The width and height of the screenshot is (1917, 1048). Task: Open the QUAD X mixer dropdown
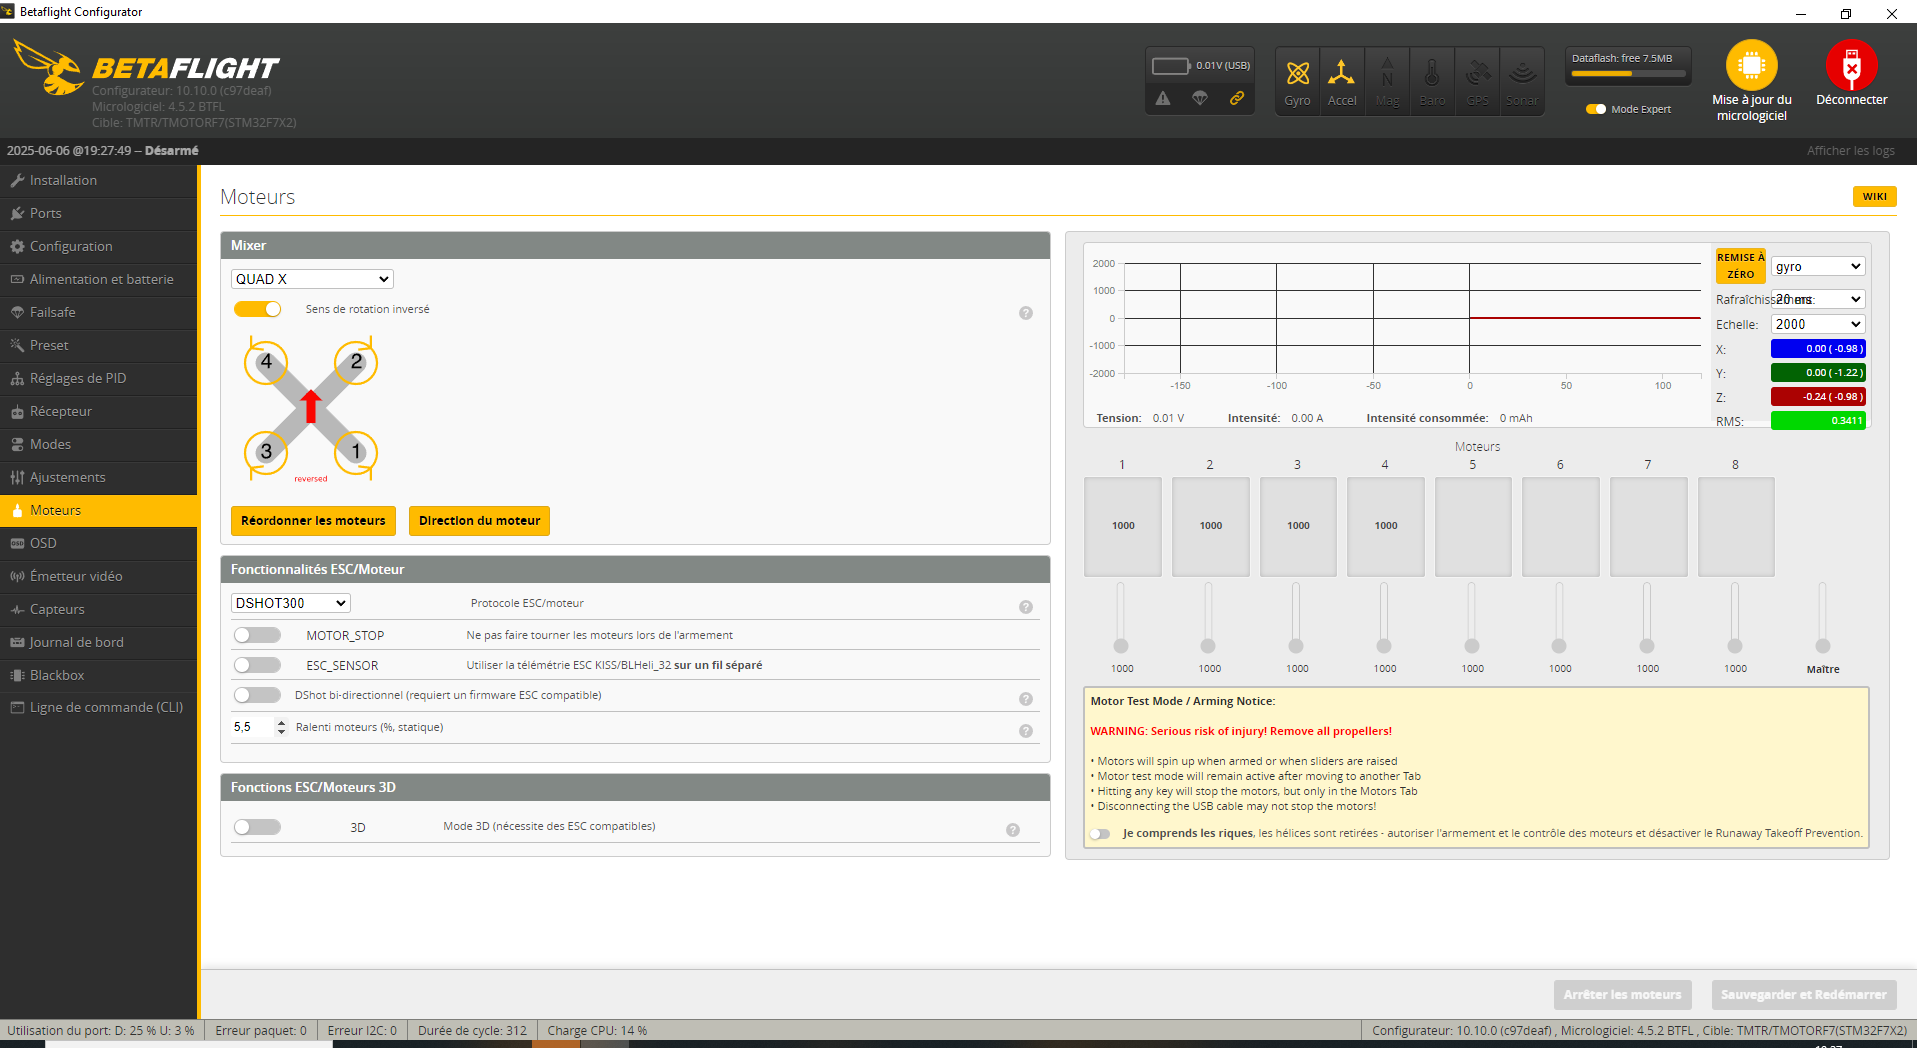coord(312,279)
